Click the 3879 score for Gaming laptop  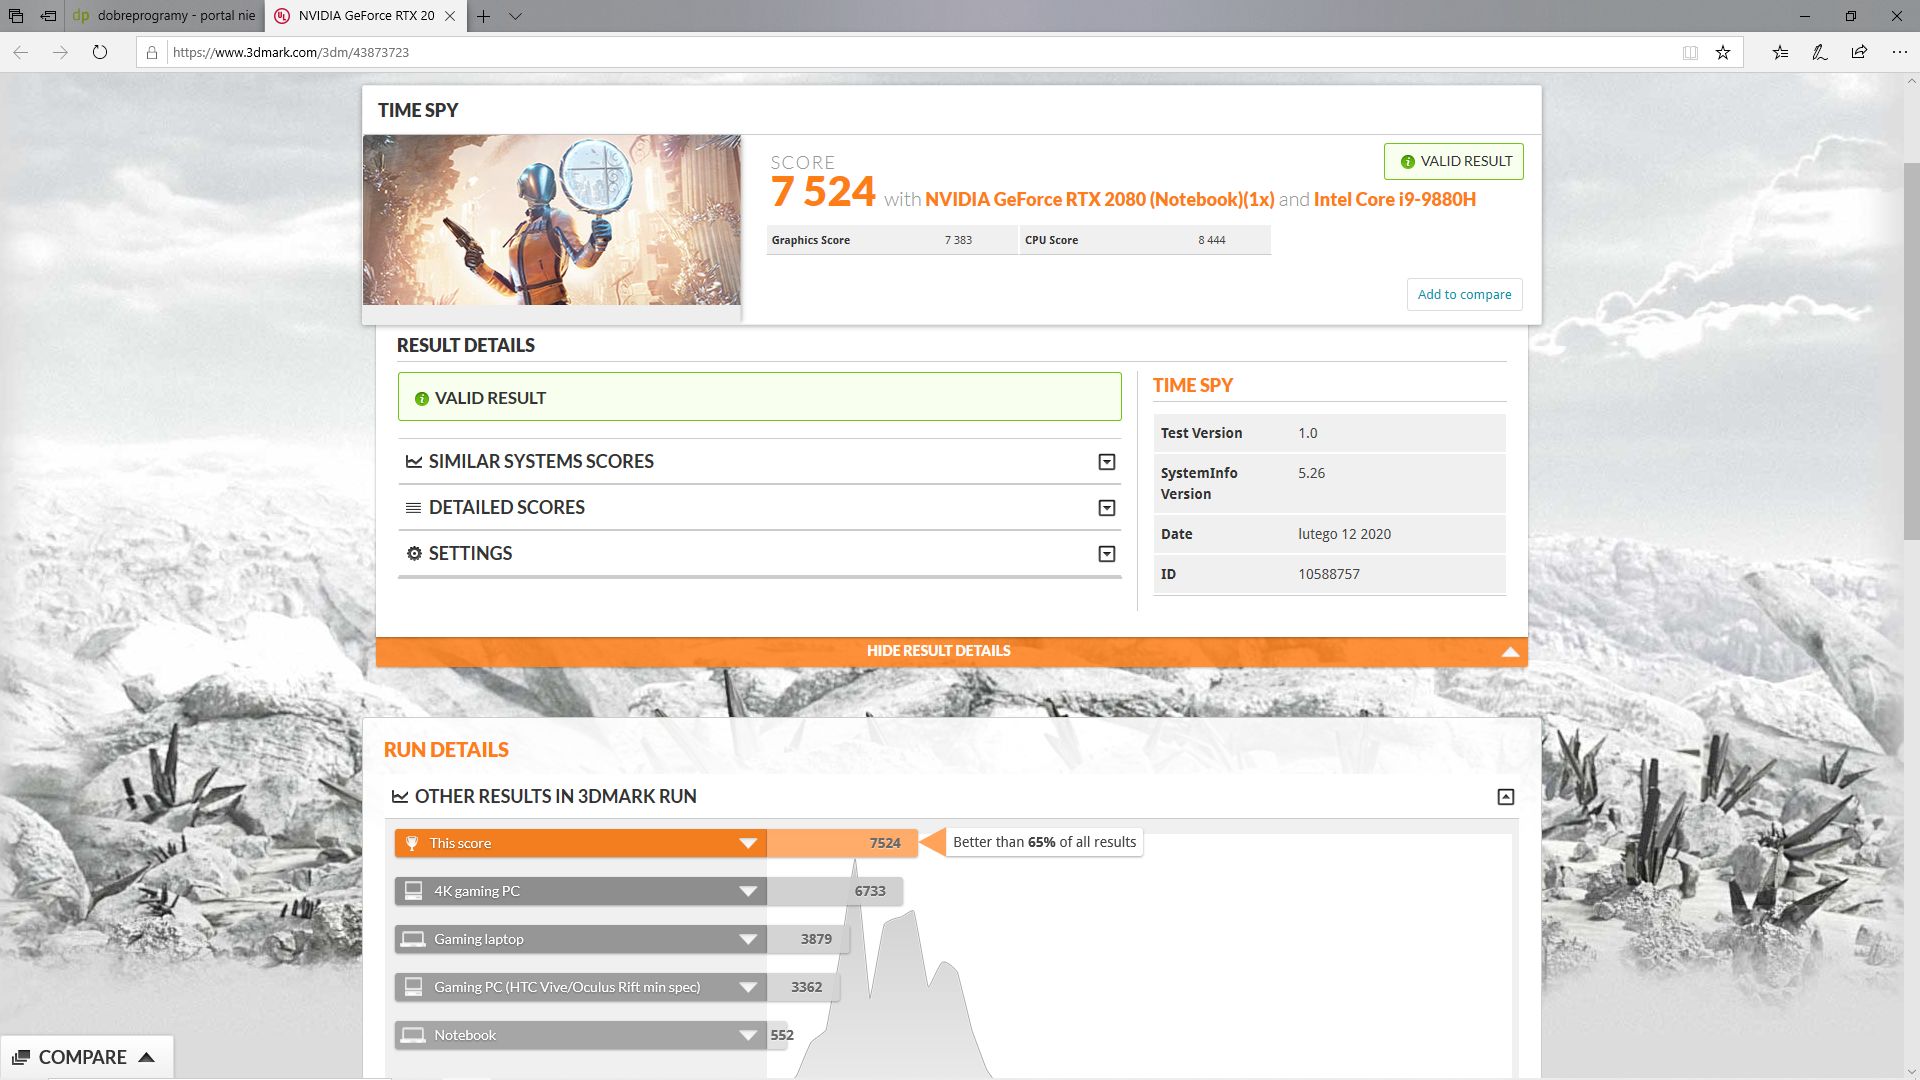click(x=816, y=939)
